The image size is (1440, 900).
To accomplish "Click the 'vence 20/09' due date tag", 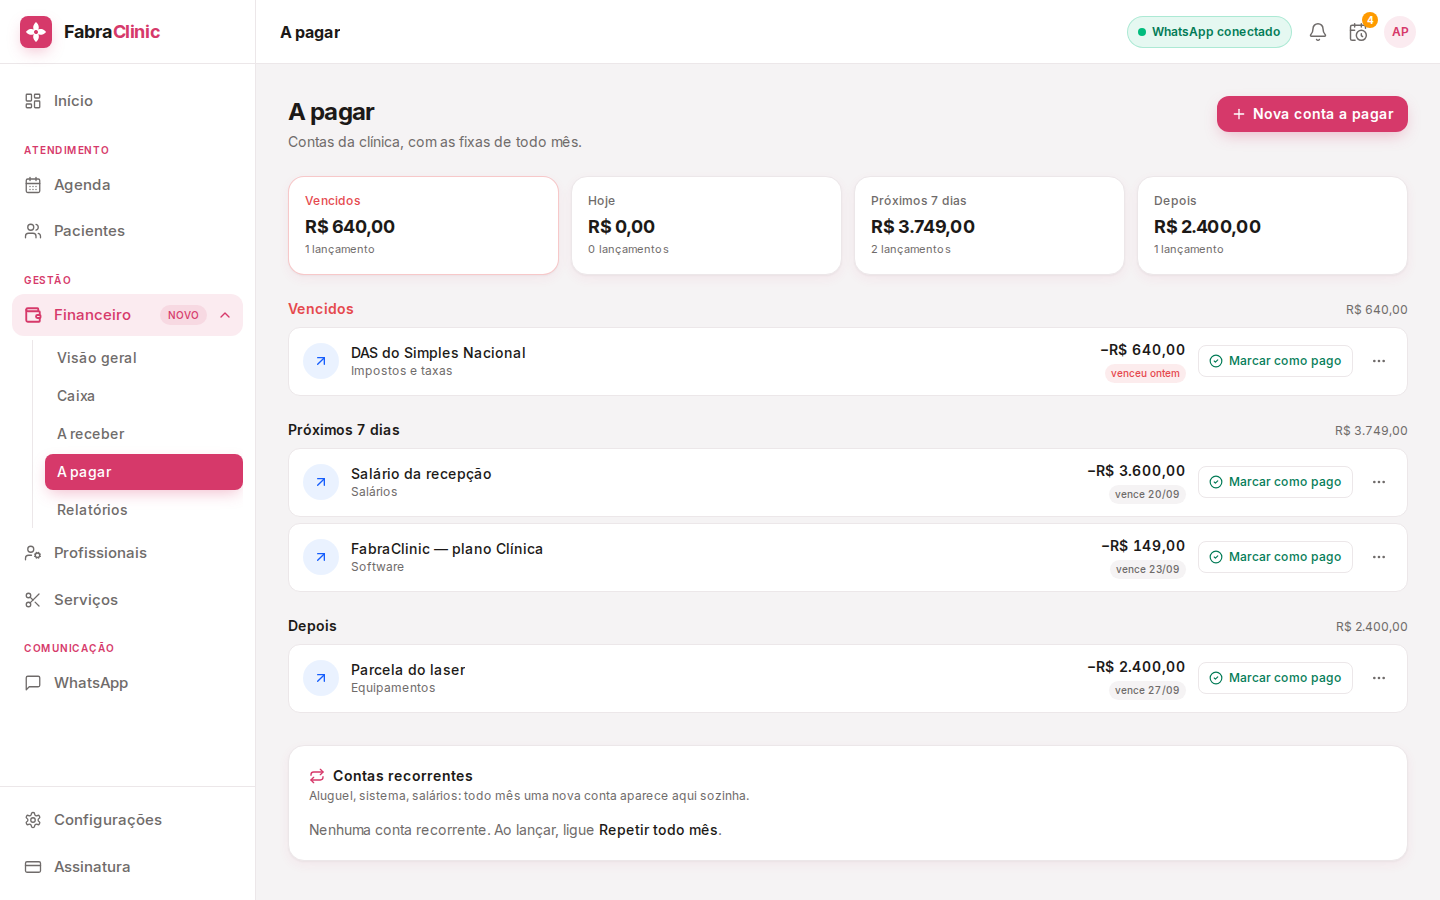I will click(1147, 495).
